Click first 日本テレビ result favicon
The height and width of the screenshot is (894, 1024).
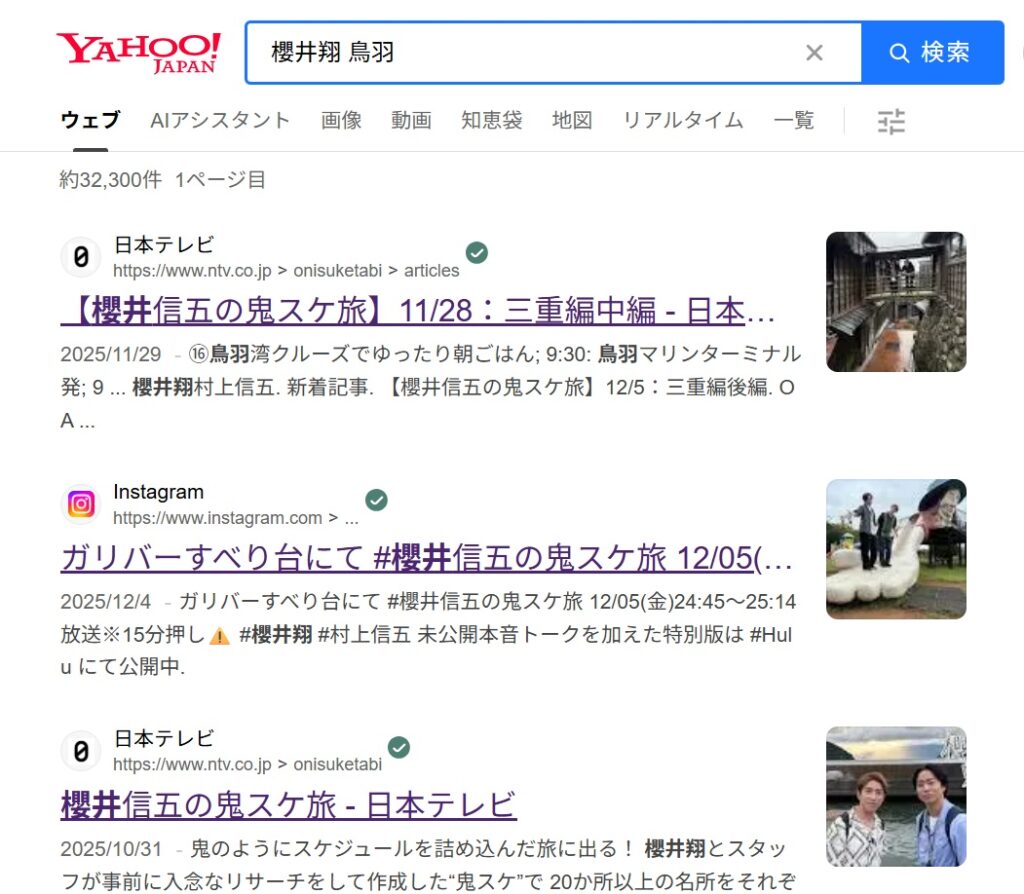(81, 257)
